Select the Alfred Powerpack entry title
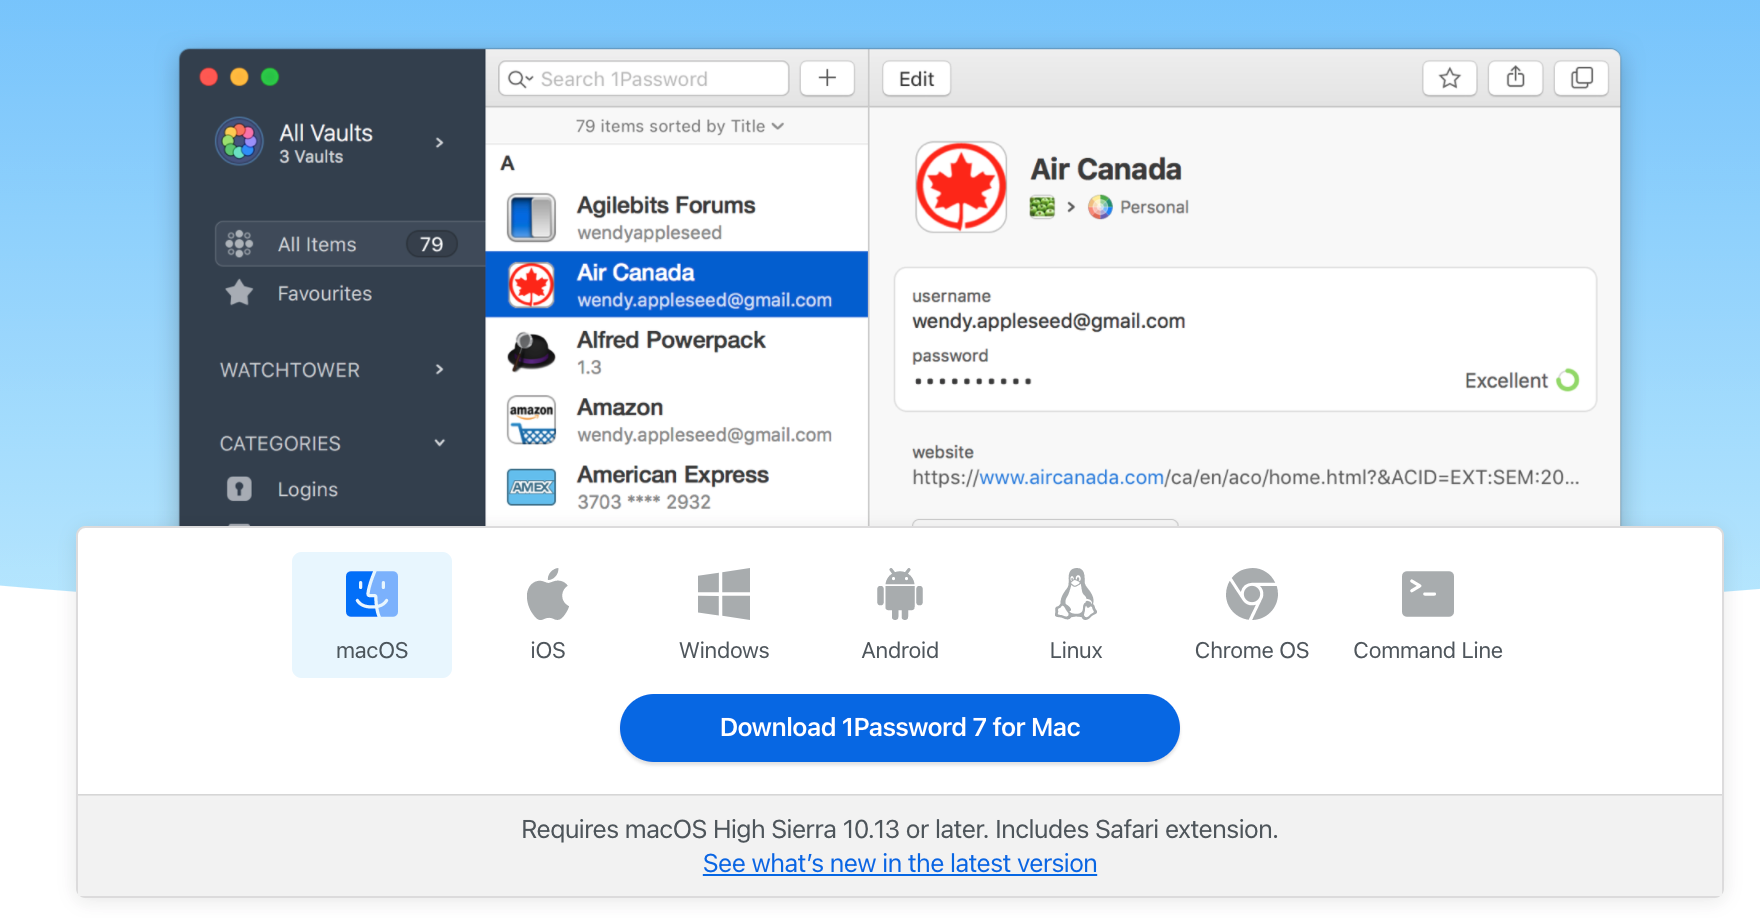The height and width of the screenshot is (918, 1760). point(671,340)
